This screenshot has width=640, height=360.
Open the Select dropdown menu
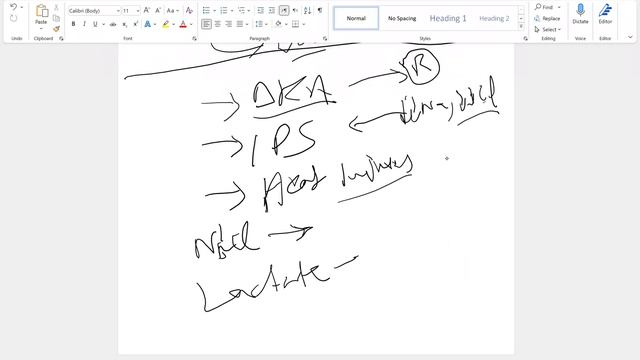548,29
